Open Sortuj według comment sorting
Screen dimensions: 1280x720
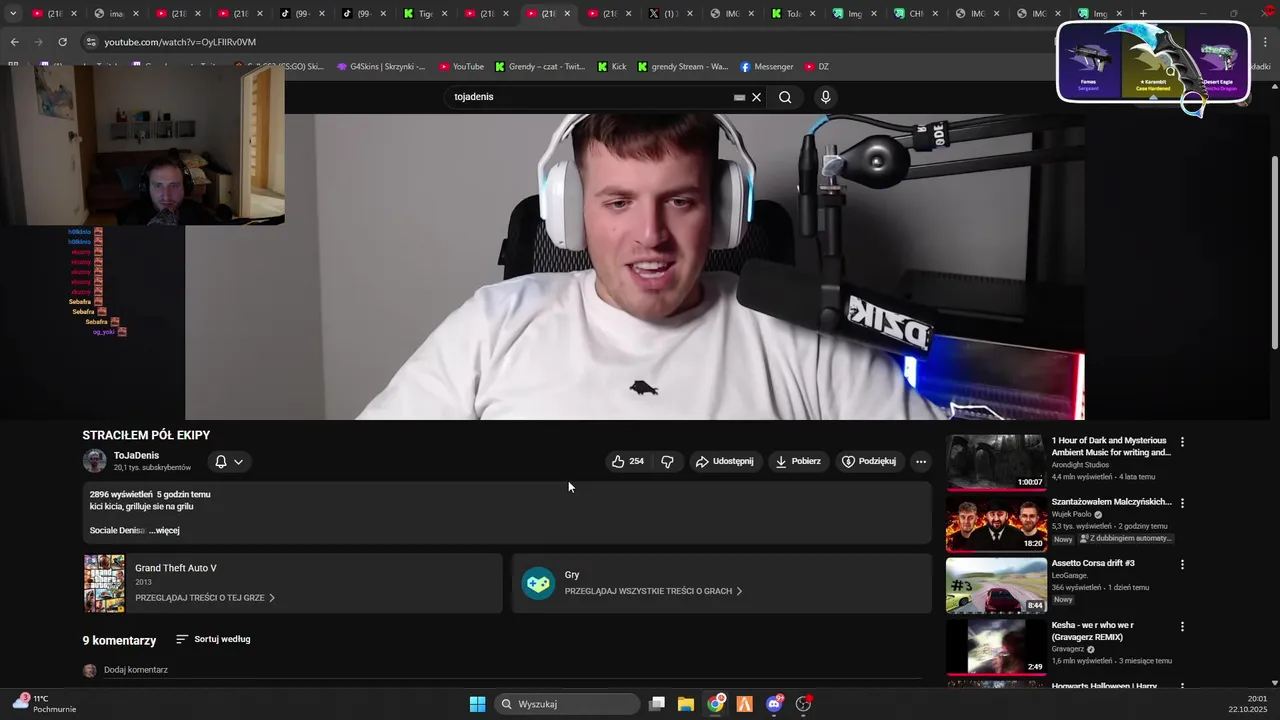pyautogui.click(x=213, y=639)
